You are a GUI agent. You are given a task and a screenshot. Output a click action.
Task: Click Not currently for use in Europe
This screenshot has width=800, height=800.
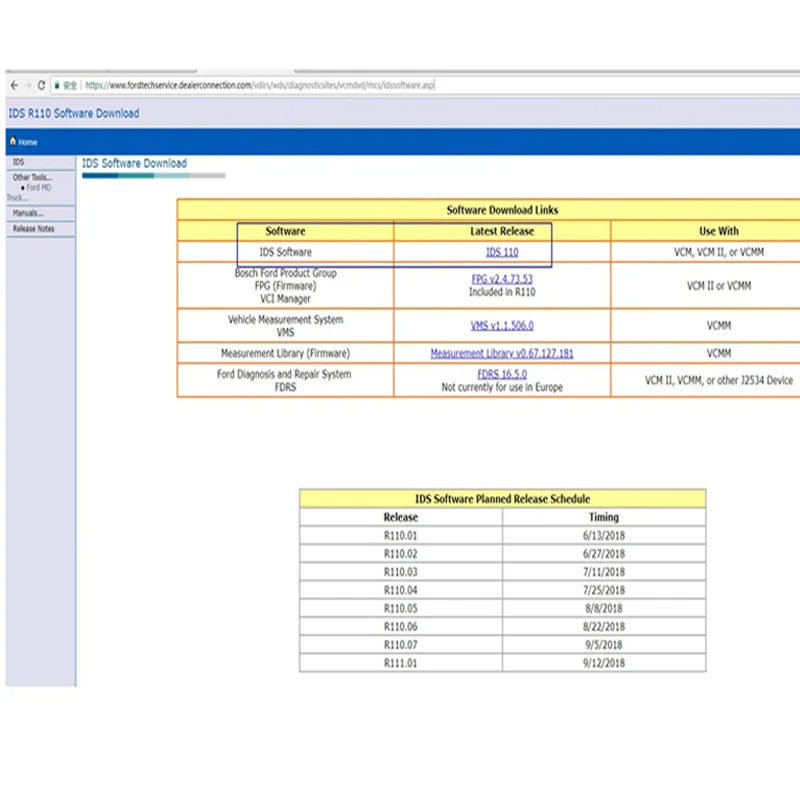[x=502, y=387]
